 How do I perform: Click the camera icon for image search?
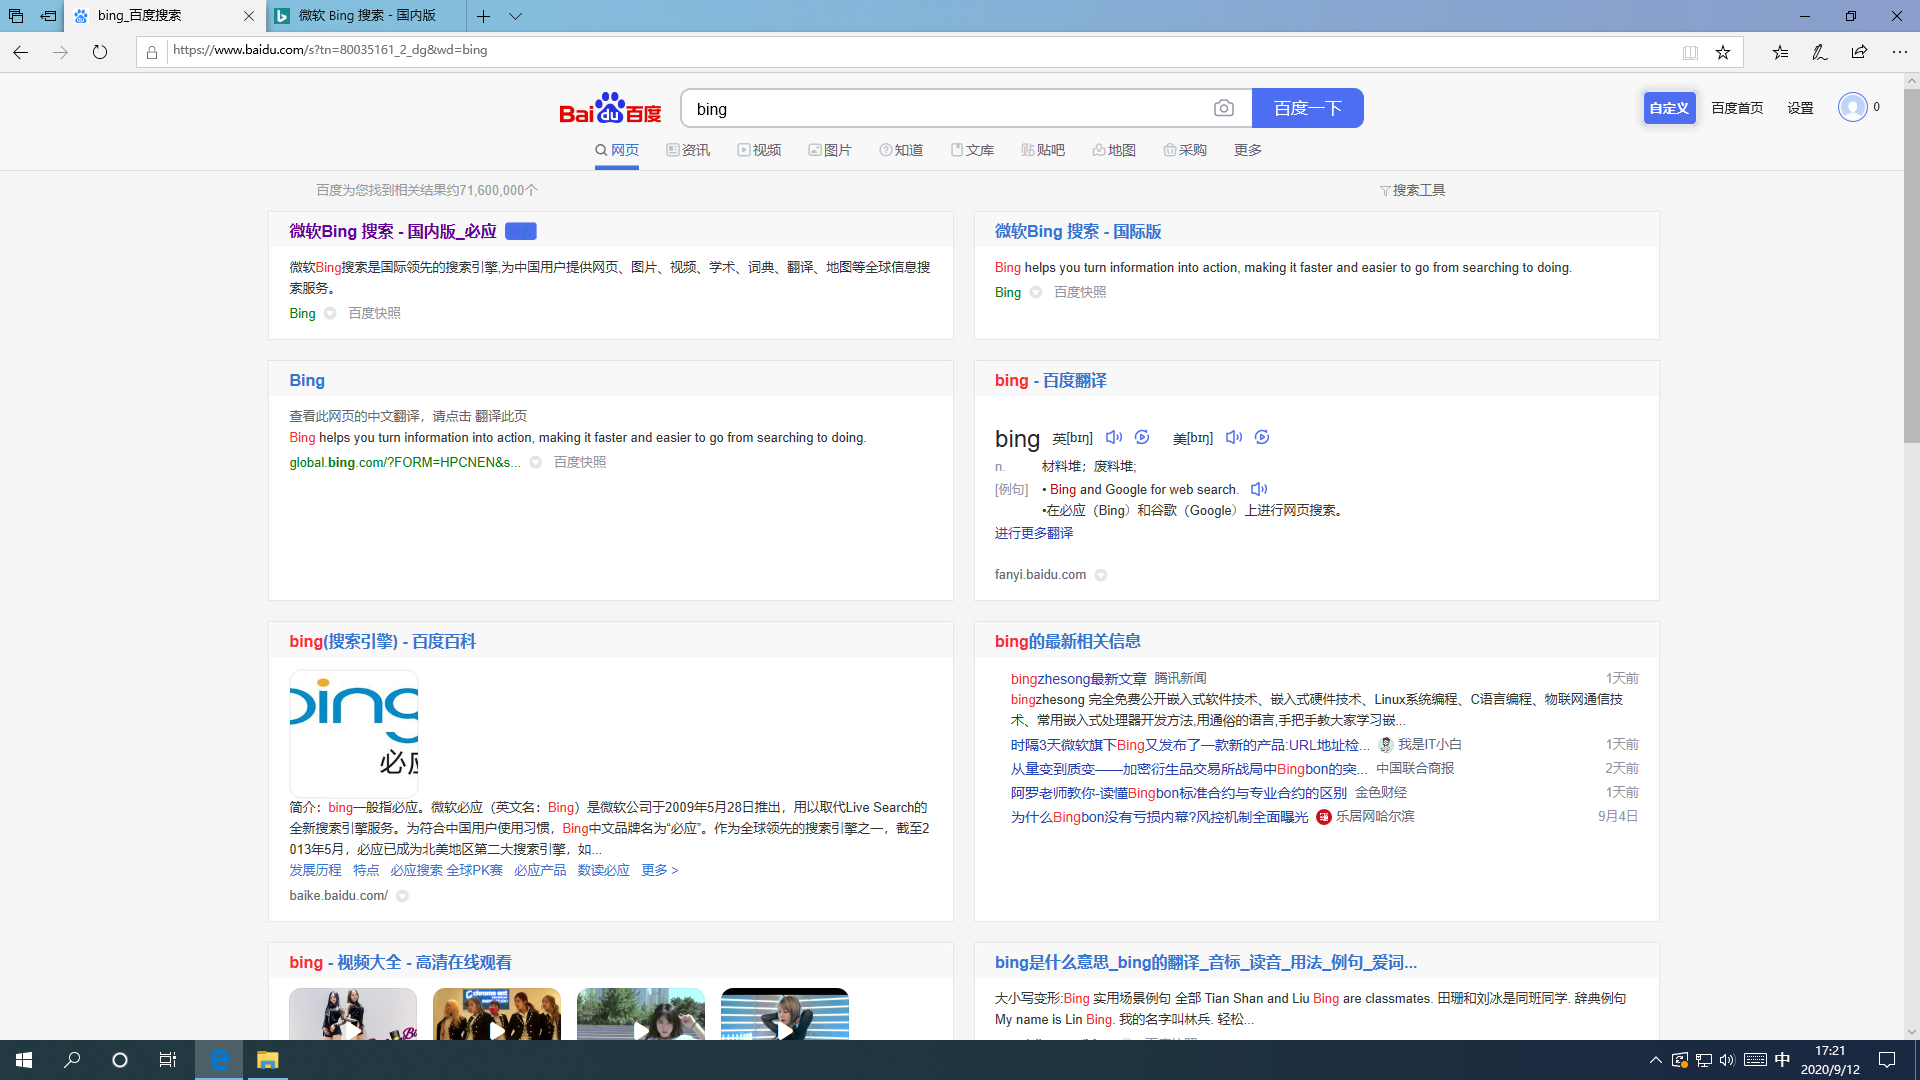1224,107
